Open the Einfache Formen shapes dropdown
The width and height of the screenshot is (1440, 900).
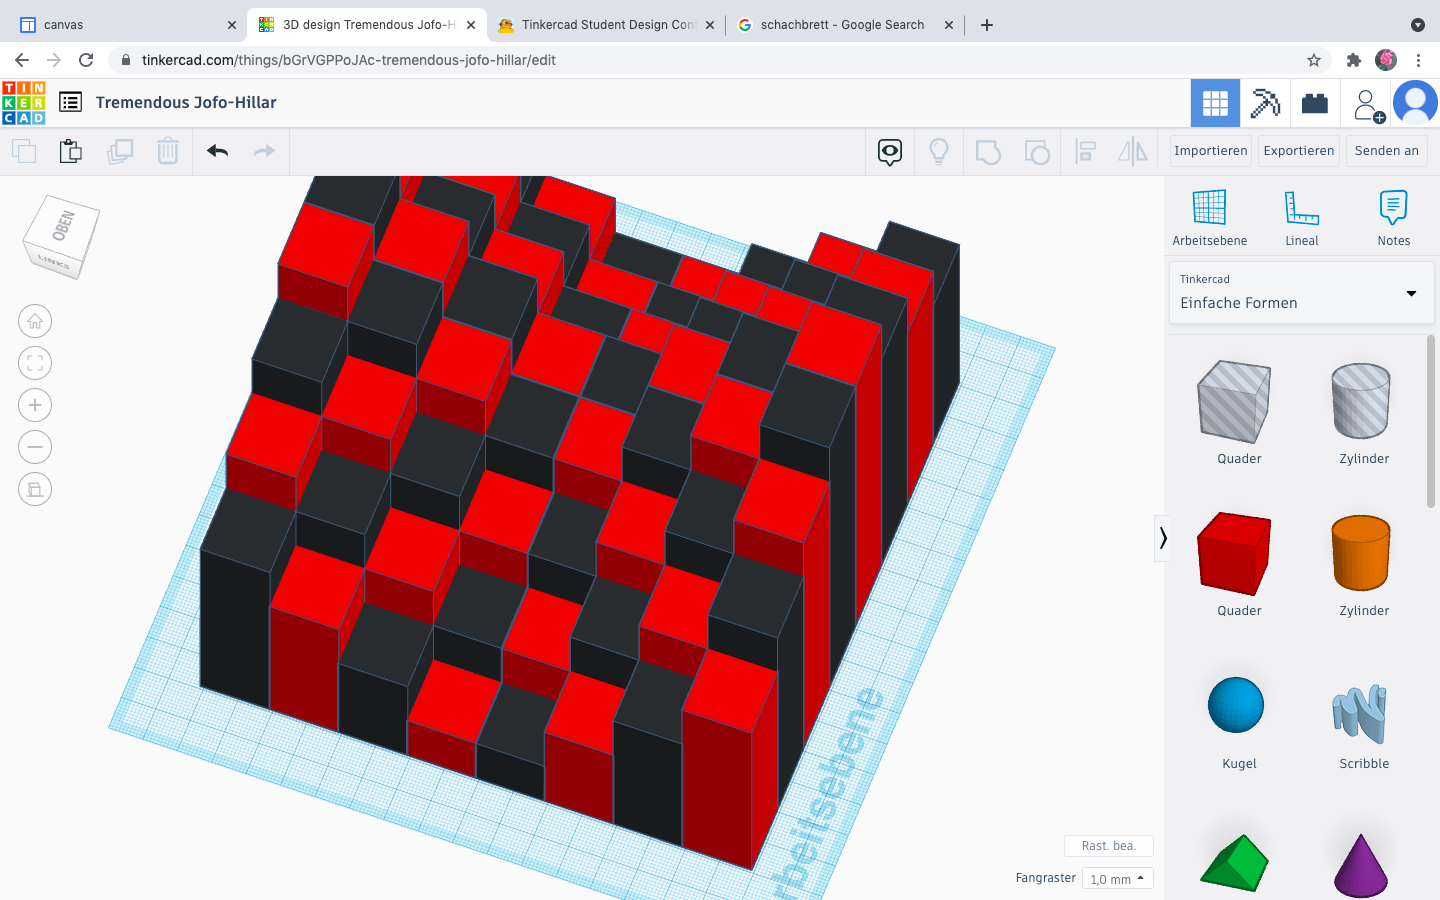pos(1301,293)
